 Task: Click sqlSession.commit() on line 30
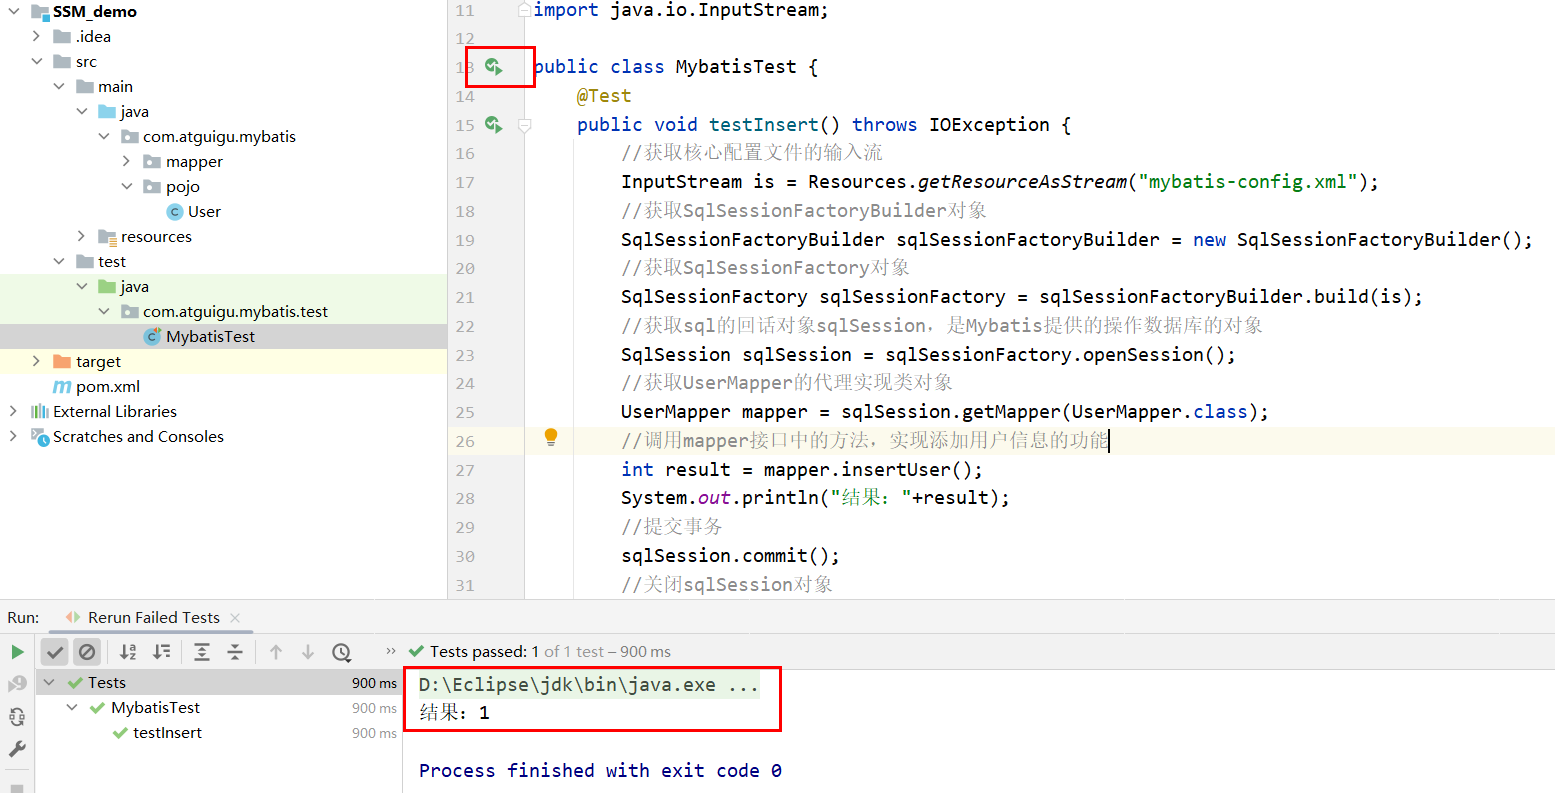click(x=725, y=556)
